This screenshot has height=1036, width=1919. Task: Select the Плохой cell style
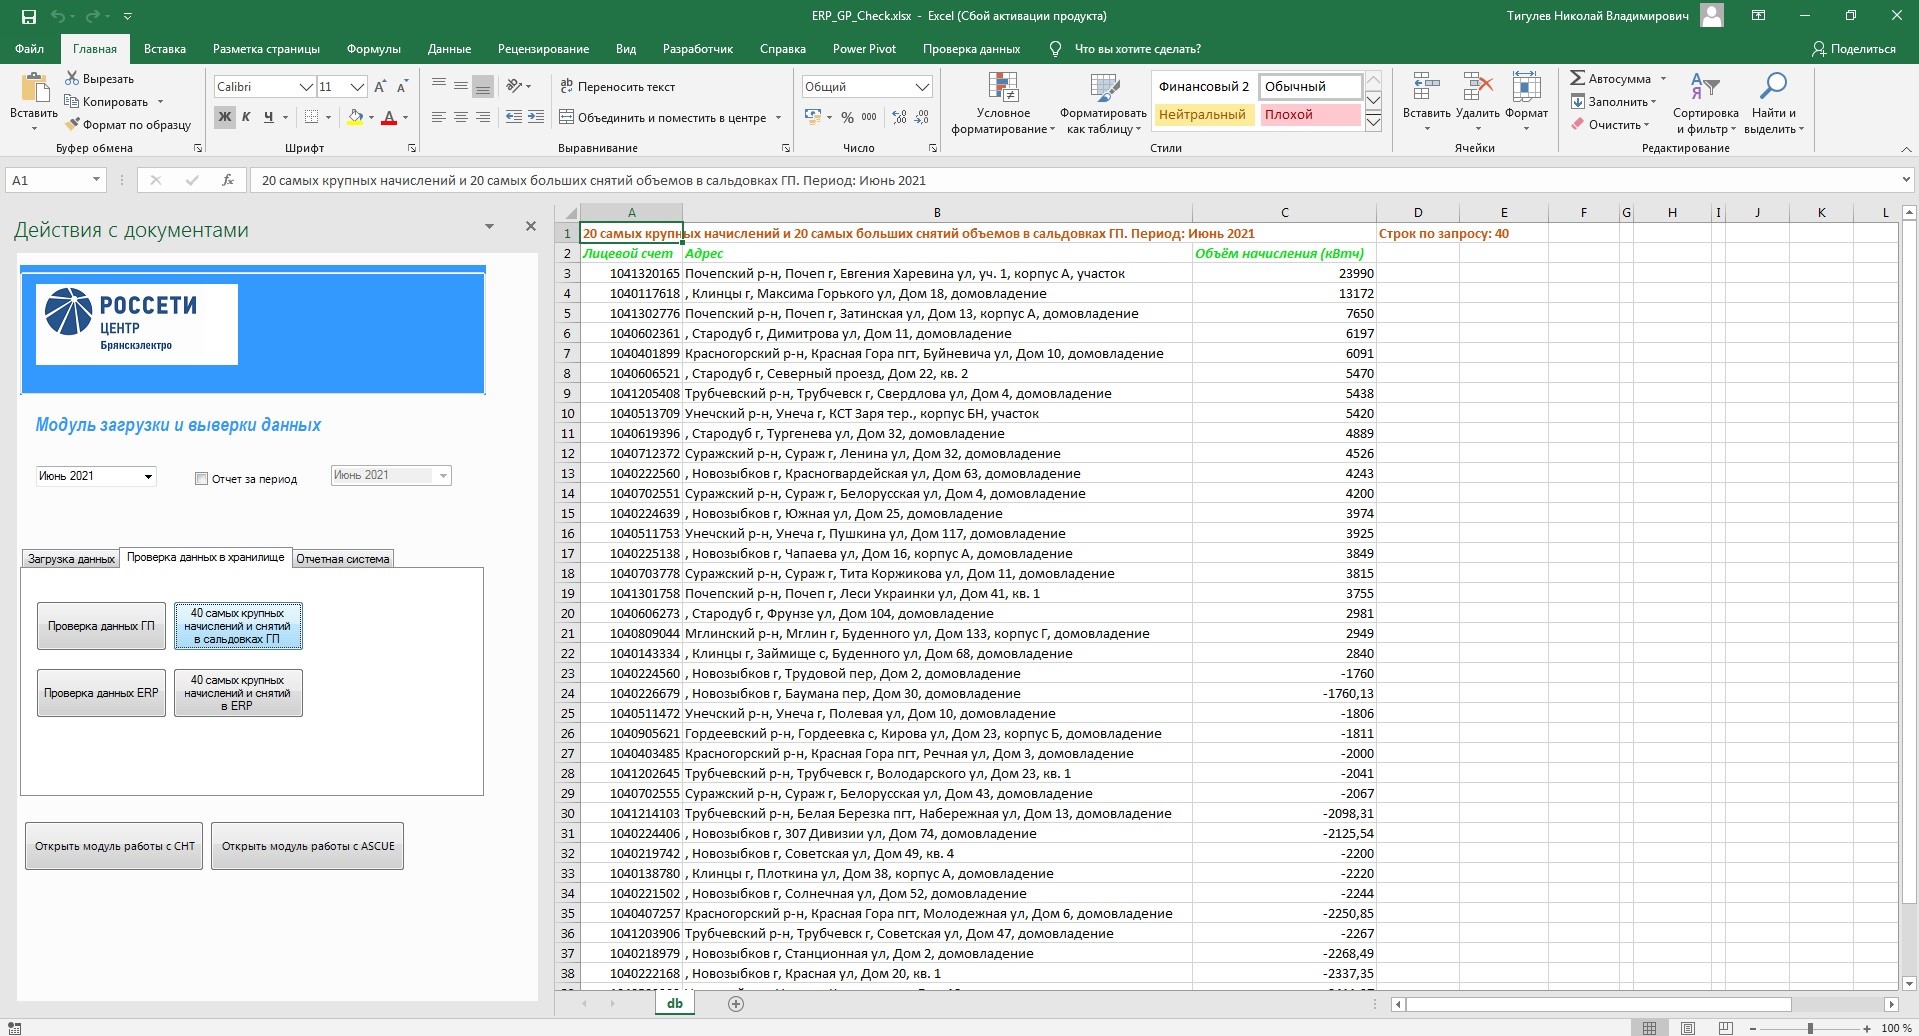point(1309,115)
